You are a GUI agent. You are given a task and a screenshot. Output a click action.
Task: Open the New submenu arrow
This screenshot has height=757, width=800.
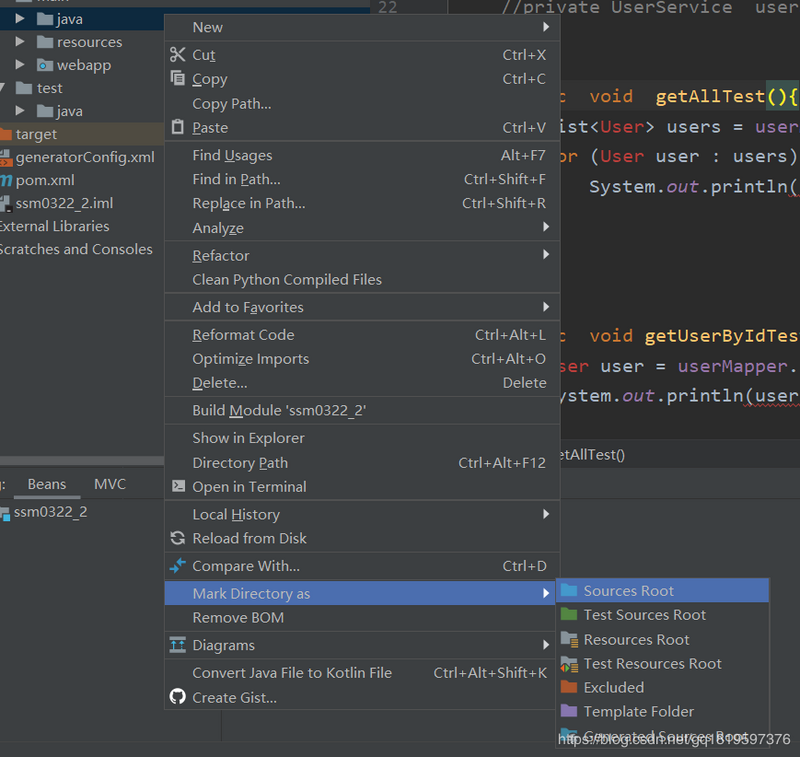click(546, 27)
